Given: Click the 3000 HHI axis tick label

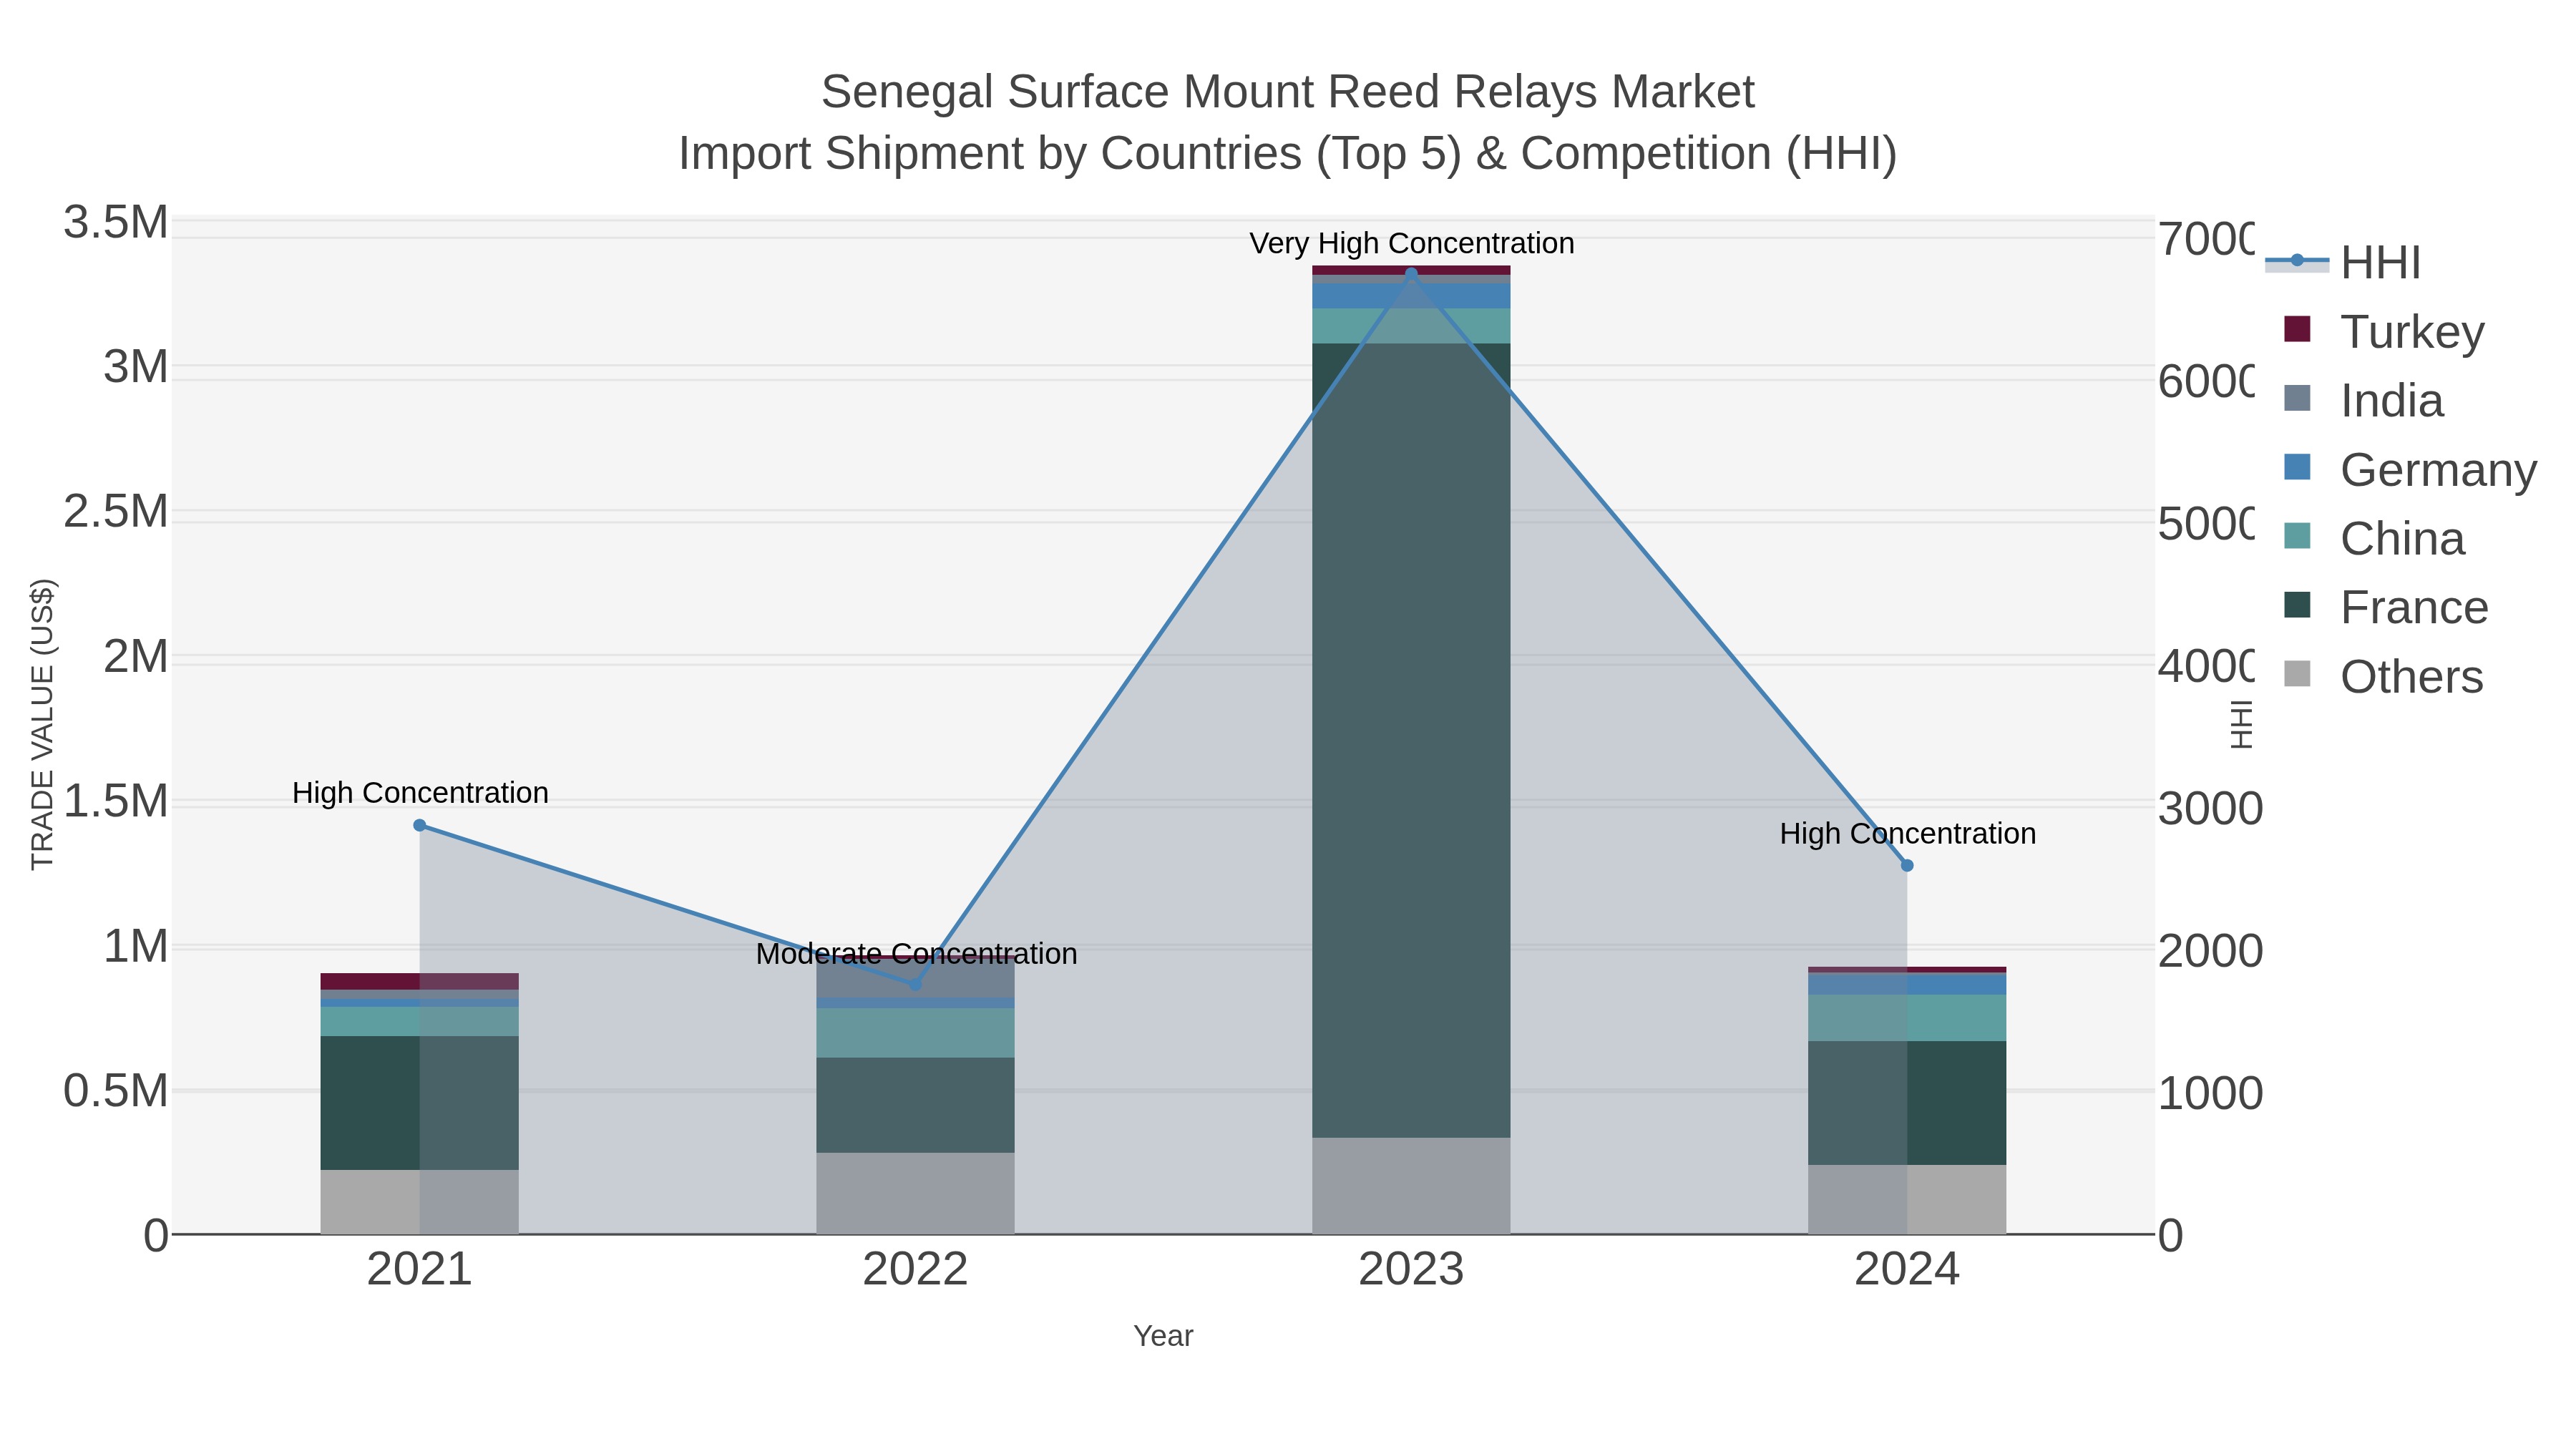Looking at the screenshot, I should pyautogui.click(x=2210, y=808).
